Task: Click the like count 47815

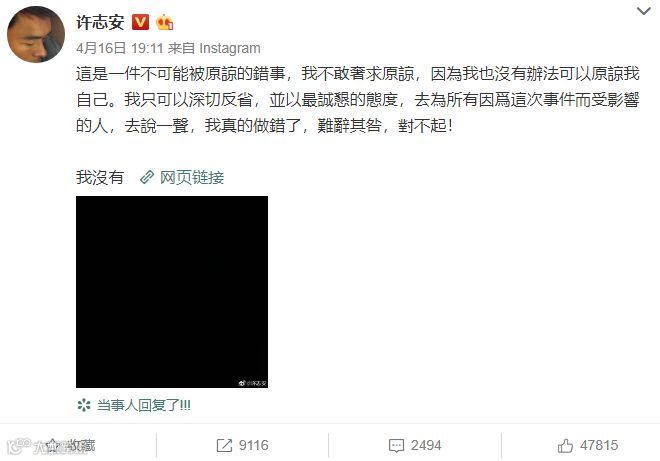Action: point(599,445)
